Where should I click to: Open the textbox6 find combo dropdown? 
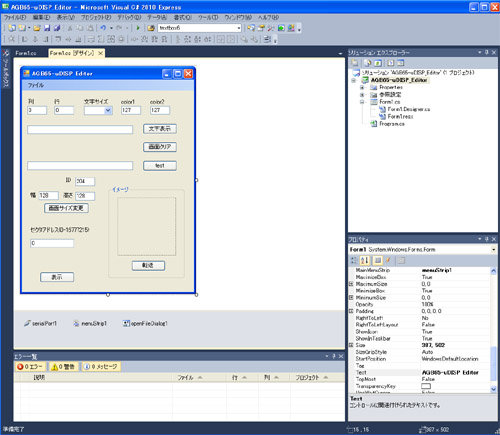239,28
